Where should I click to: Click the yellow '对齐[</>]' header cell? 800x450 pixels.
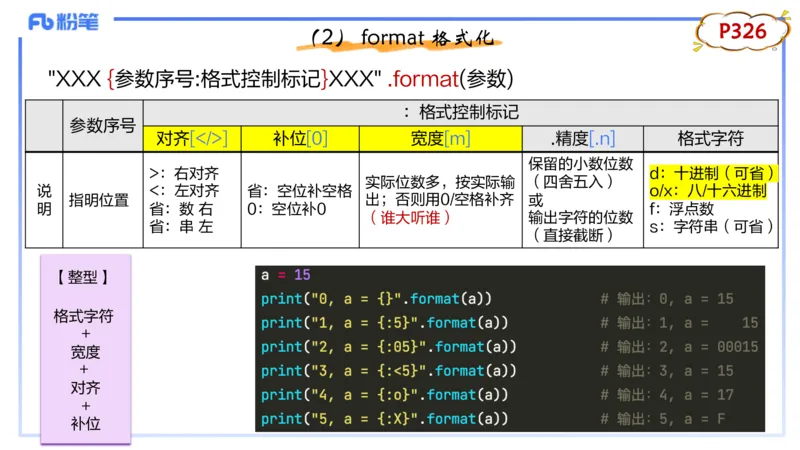192,138
